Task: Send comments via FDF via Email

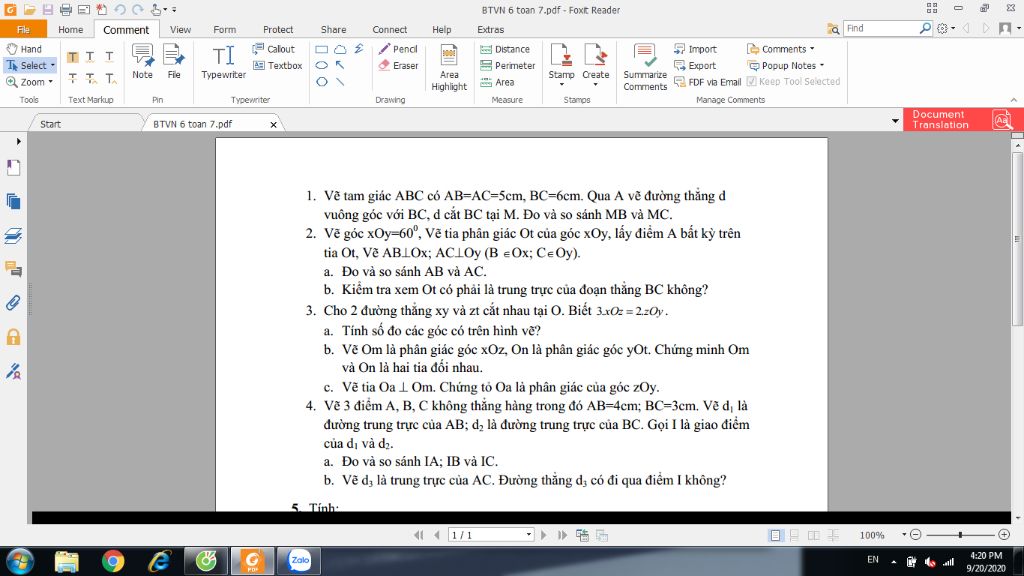Action: 707,82
